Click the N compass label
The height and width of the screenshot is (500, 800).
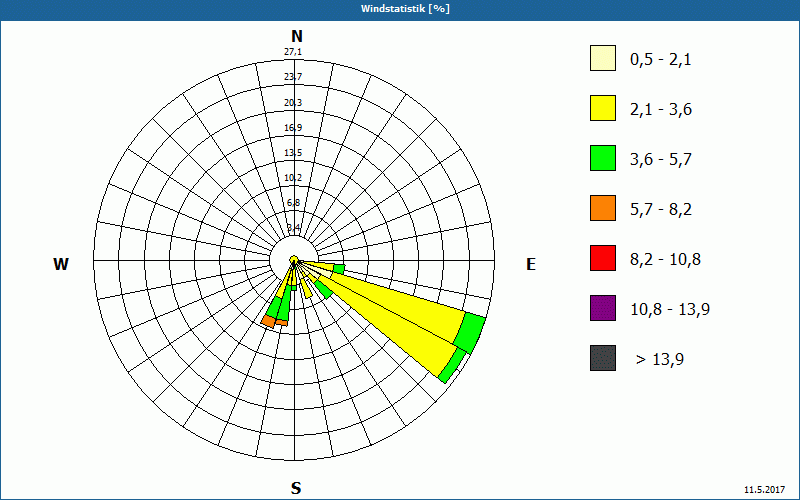[x=296, y=36]
